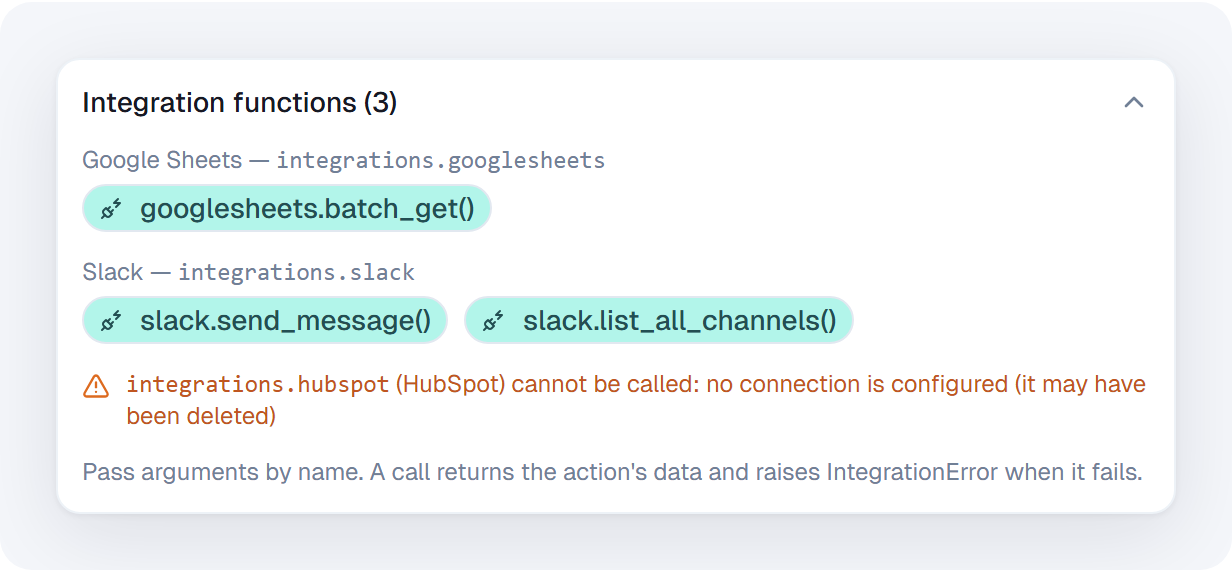The image size is (1232, 570).
Task: Click plug icon on slack.list_all_channels() chip
Action: 494,321
